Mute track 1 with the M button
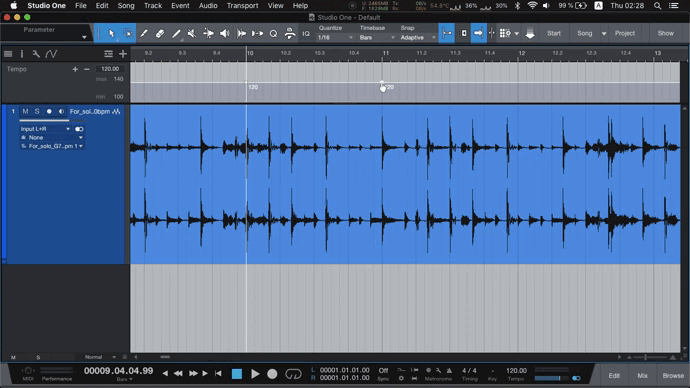This screenshot has height=388, width=690. click(x=25, y=111)
